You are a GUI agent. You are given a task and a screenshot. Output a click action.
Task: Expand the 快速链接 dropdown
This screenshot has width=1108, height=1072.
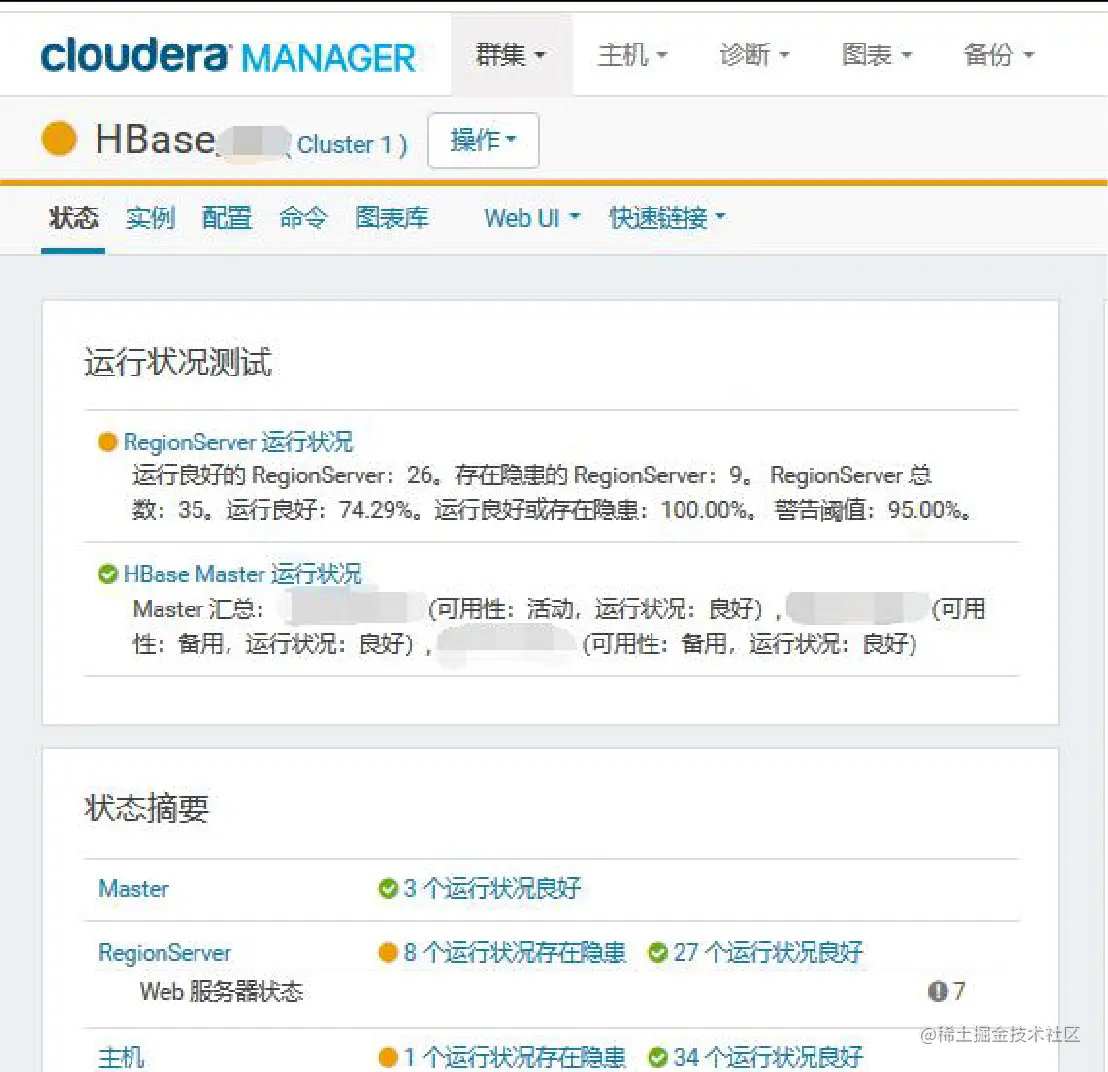(x=668, y=218)
